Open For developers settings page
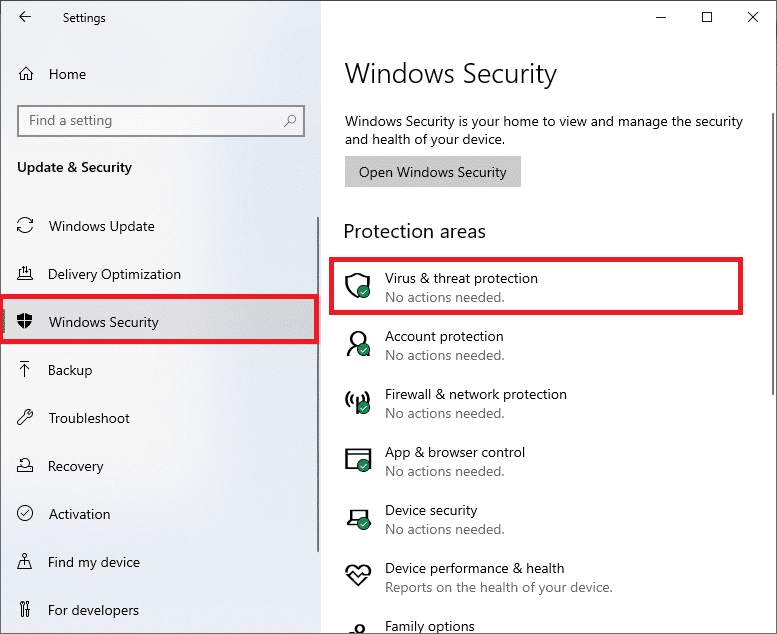The image size is (777, 634). (x=93, y=610)
